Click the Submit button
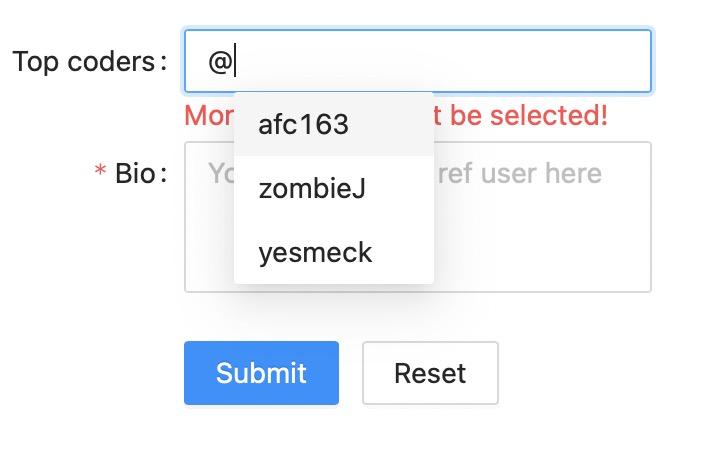 261,373
